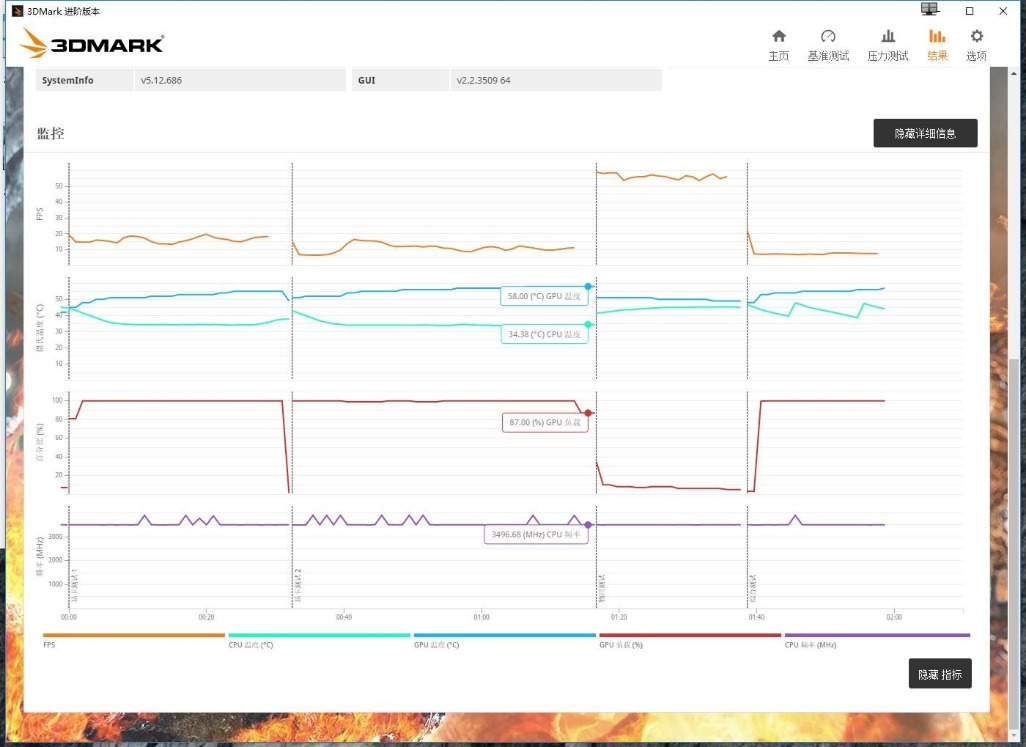1026x747 pixels.
Task: Open the 压力测试 stress test icon
Action: [x=888, y=35]
